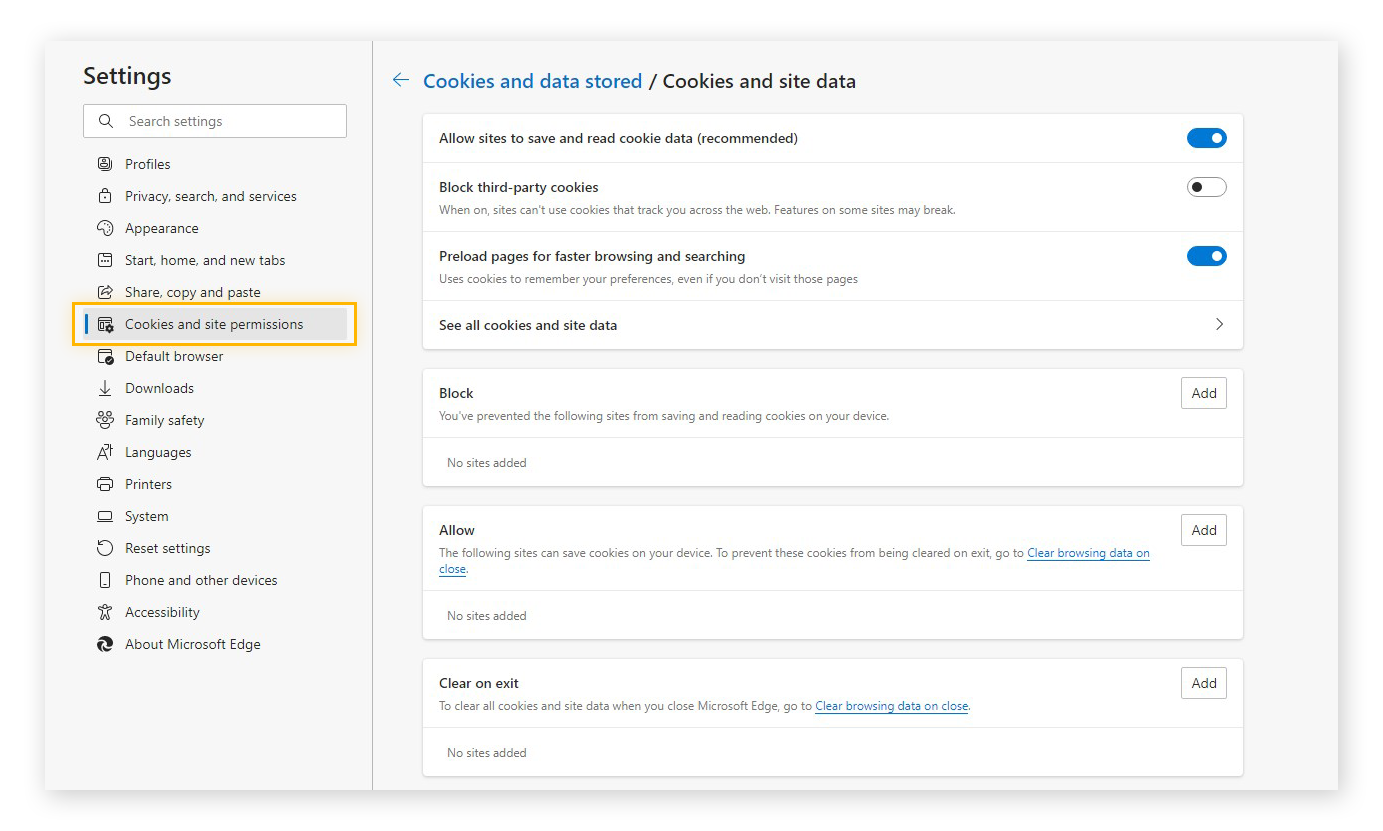Enable block third-party cookies

(1206, 186)
